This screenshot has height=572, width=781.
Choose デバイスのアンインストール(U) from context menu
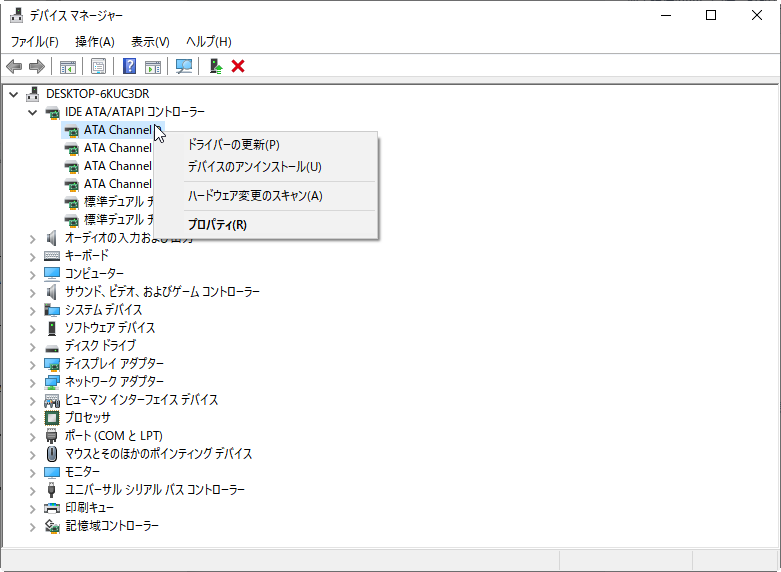click(x=265, y=167)
